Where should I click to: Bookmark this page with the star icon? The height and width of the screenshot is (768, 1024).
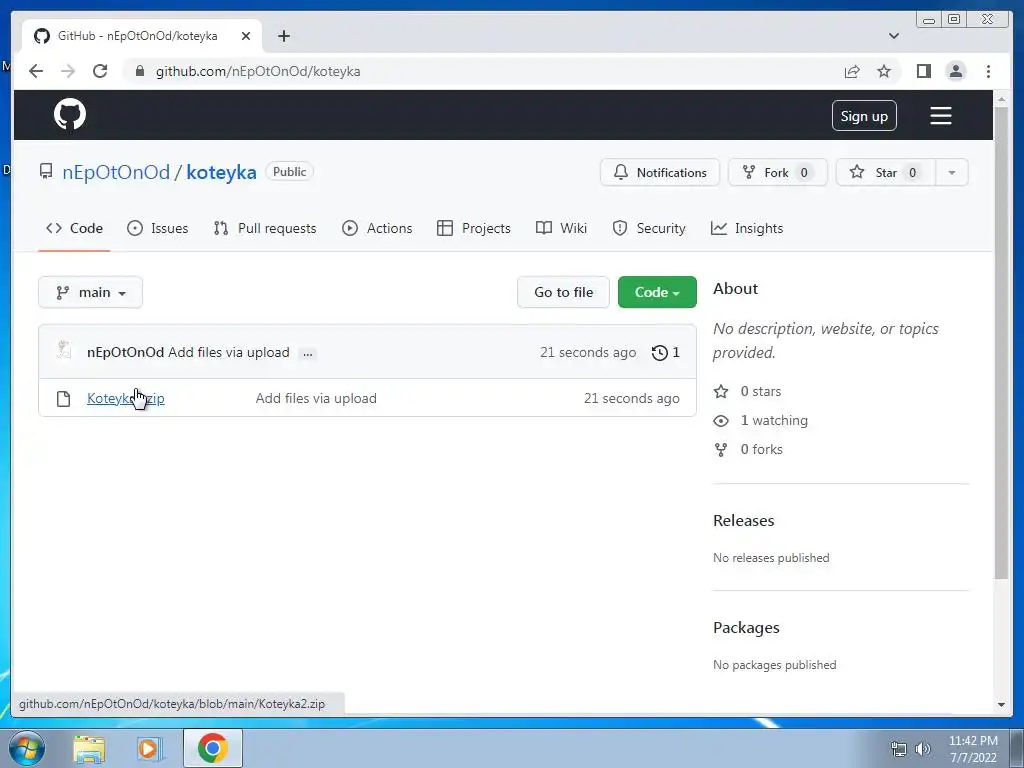[x=884, y=71]
